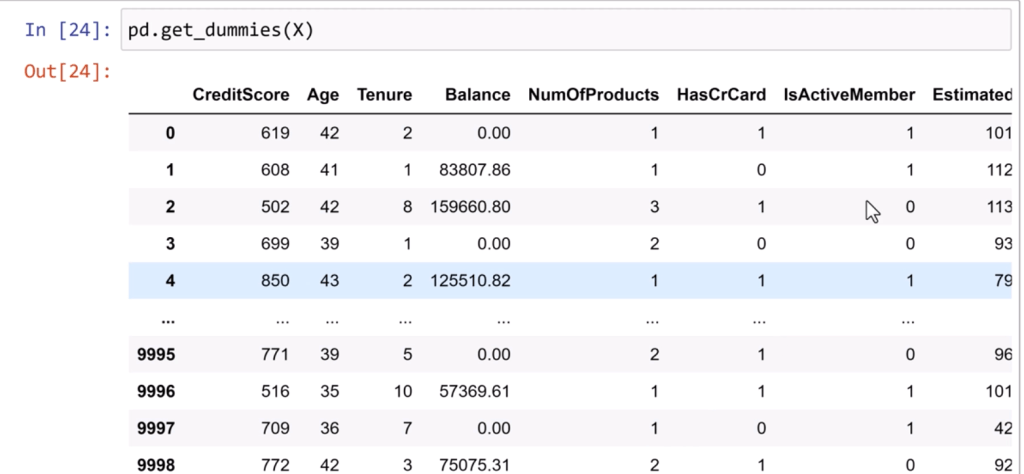The image size is (1024, 474).
Task: Click the Out[24] output prompt label
Action: coord(68,72)
